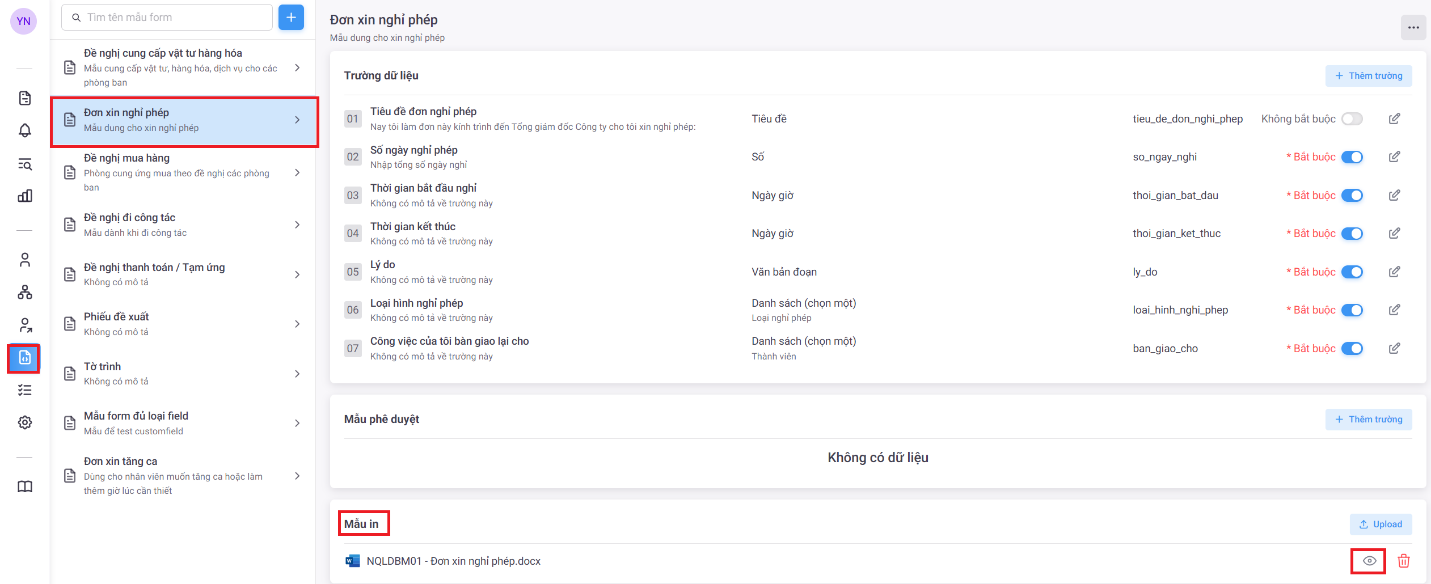
Task: Enable required toggle for 'Tiêu đề đơn nghỉ phép'
Action: coord(1352,119)
